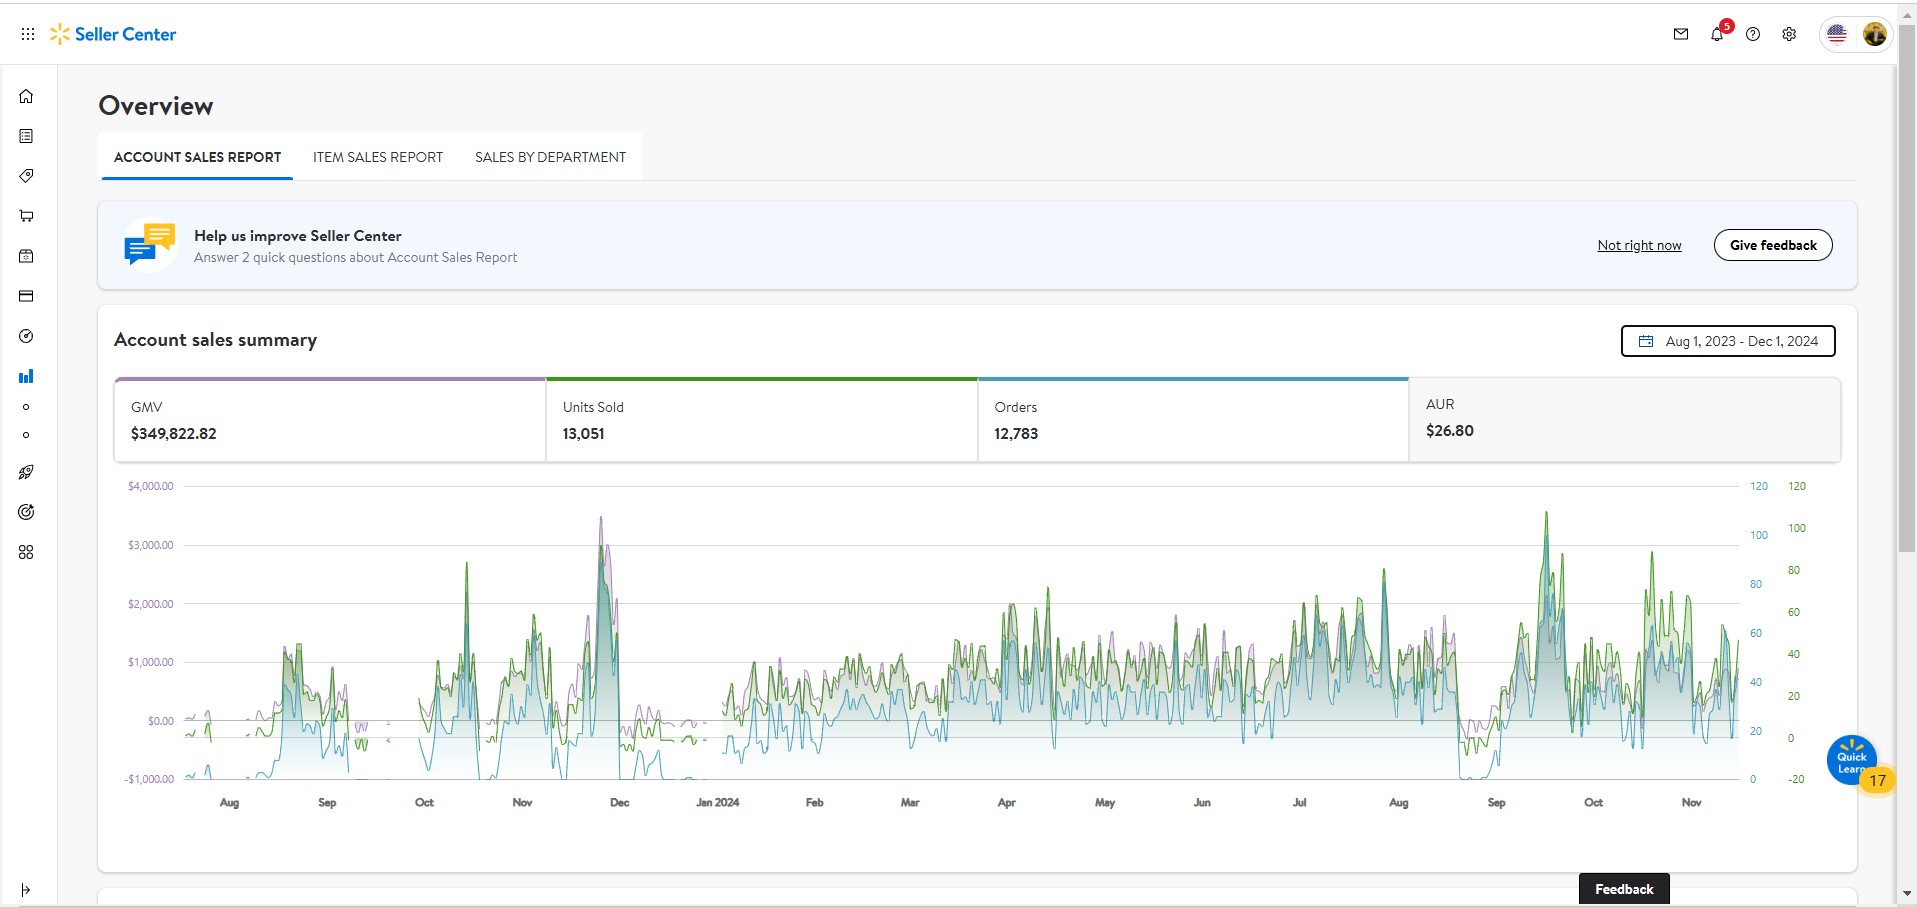Viewport: 1917px width, 907px height.
Task: Click the Jan 2024 label on chart axis
Action: pos(718,802)
